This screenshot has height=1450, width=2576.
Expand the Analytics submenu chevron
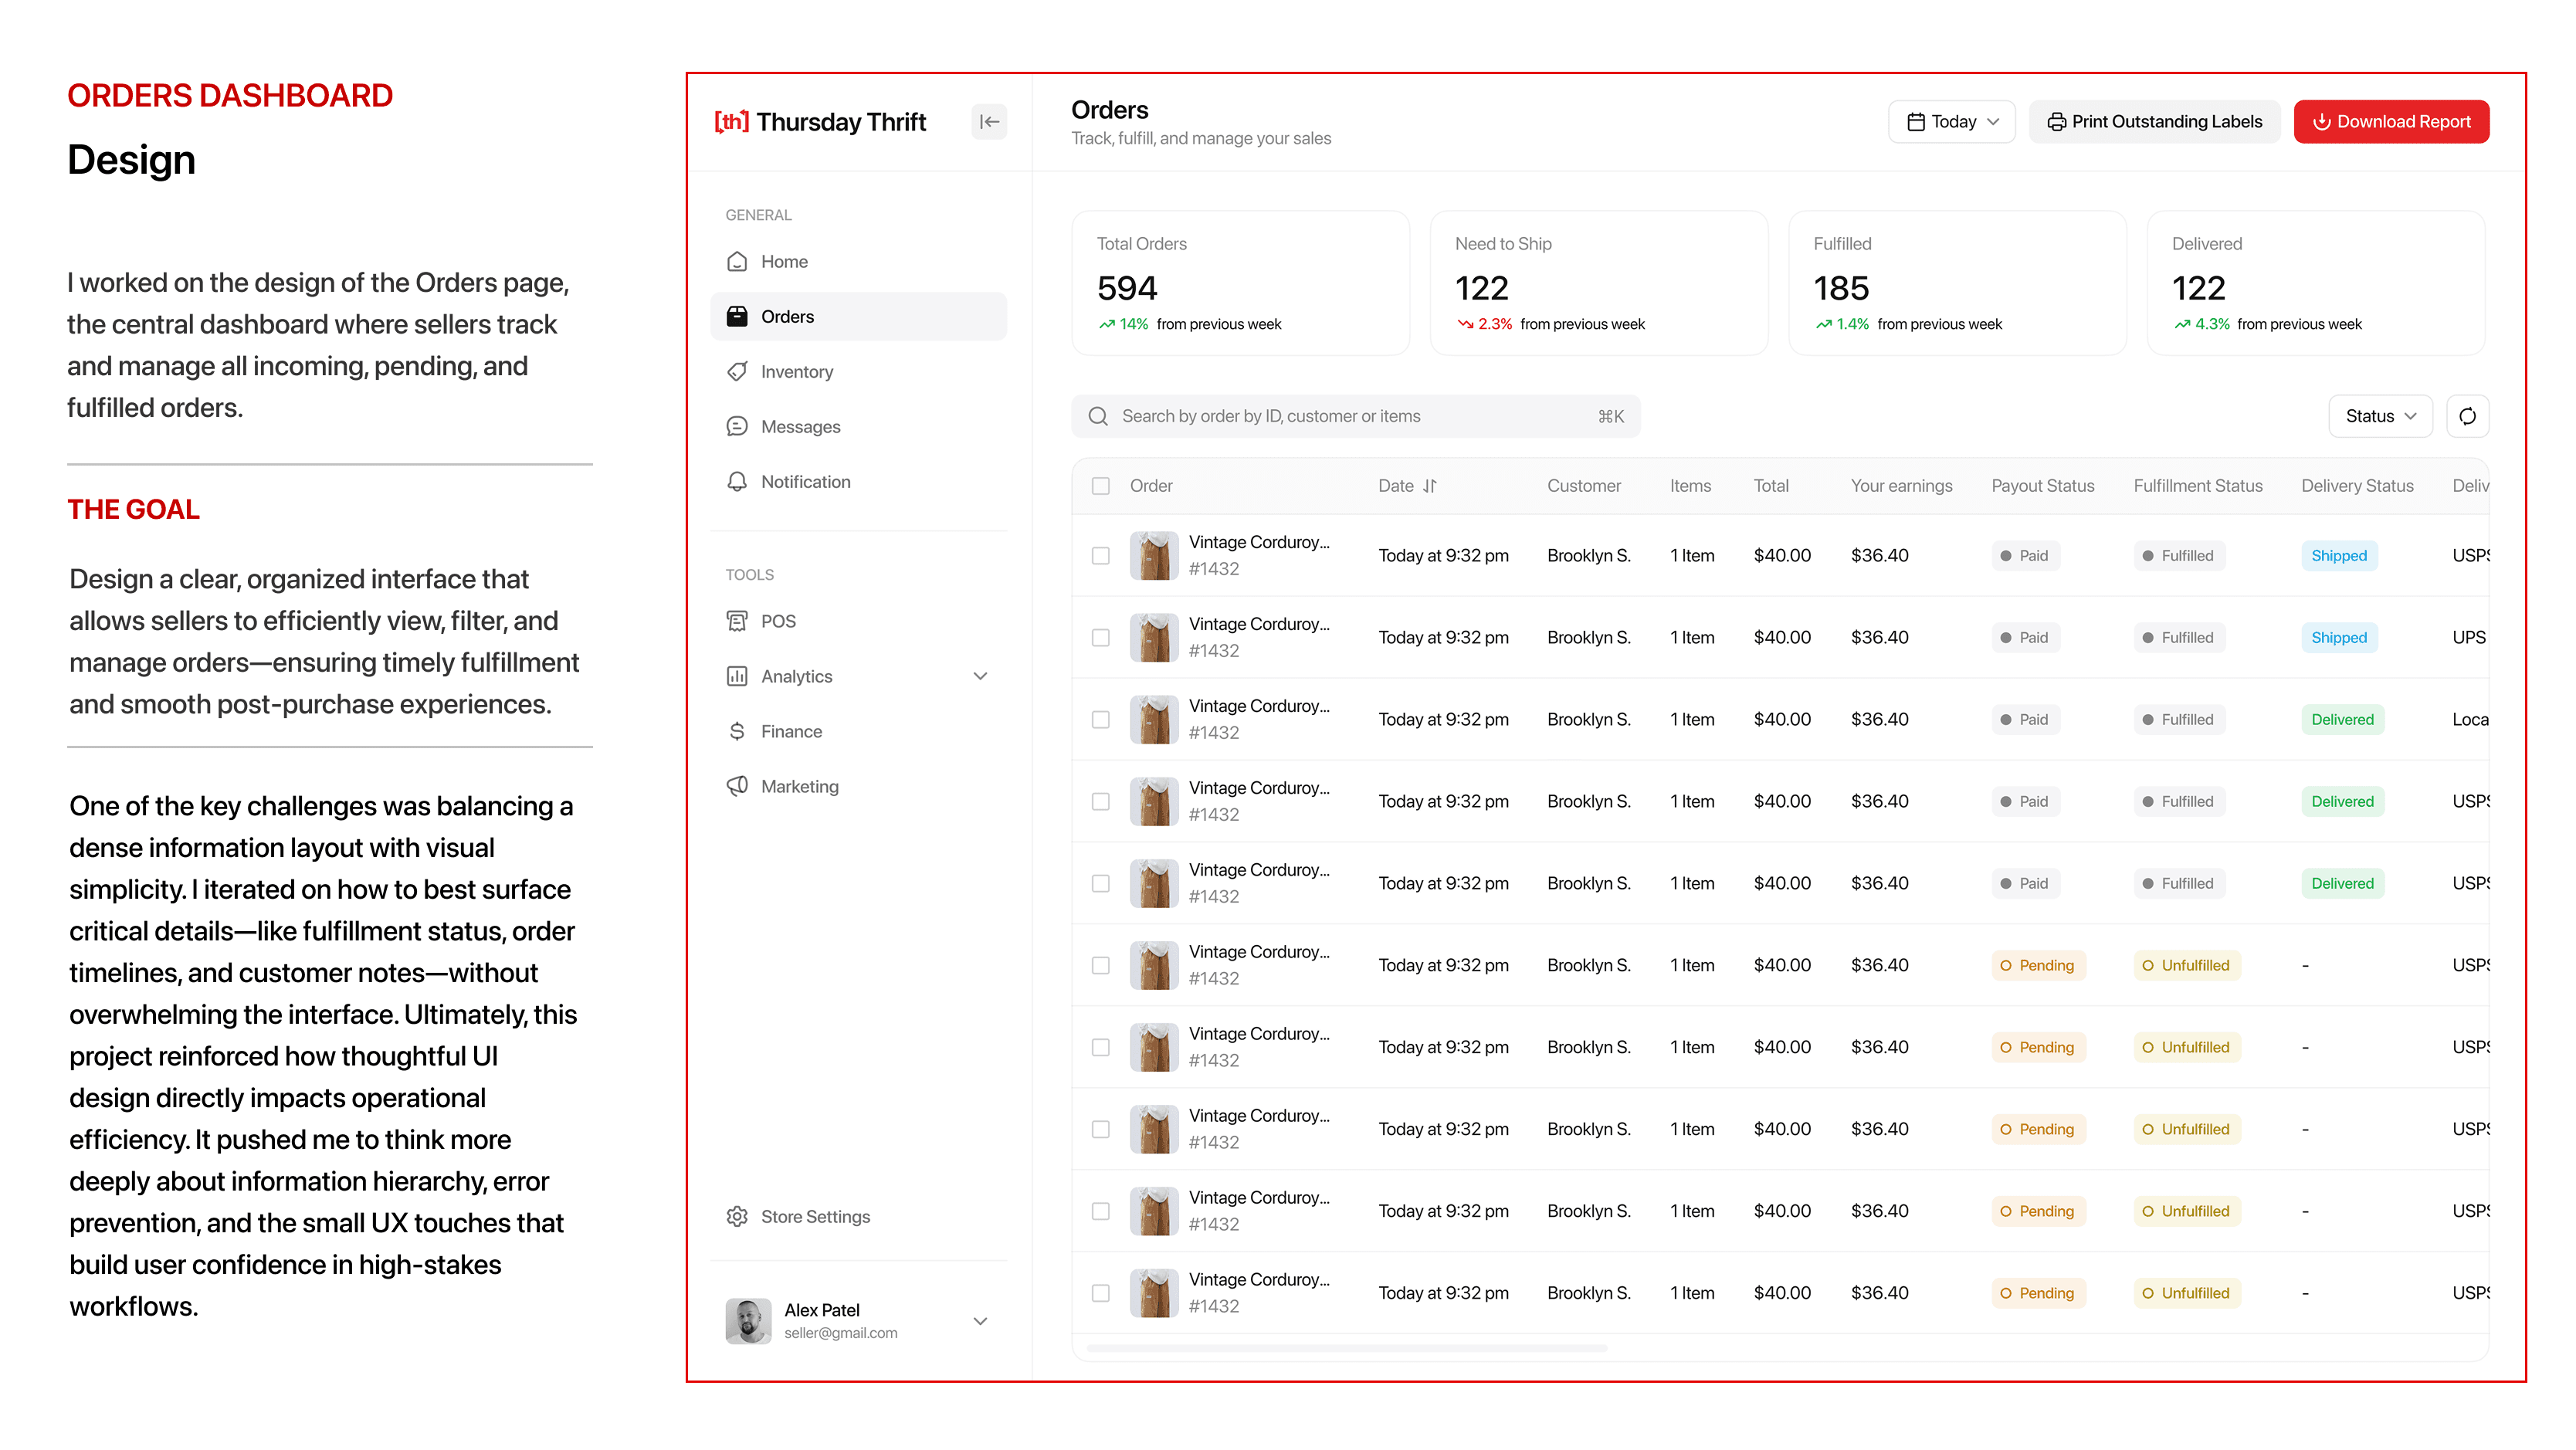(x=980, y=676)
